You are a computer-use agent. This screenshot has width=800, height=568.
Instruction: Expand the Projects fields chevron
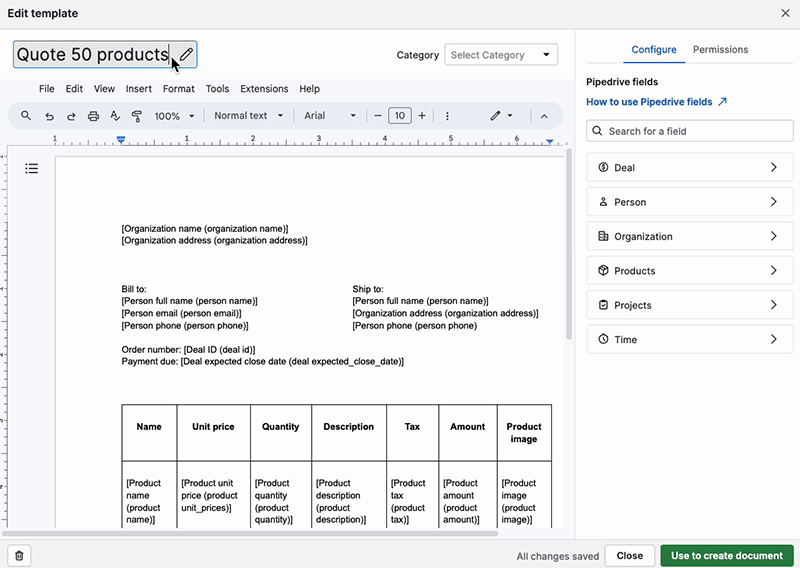point(773,305)
